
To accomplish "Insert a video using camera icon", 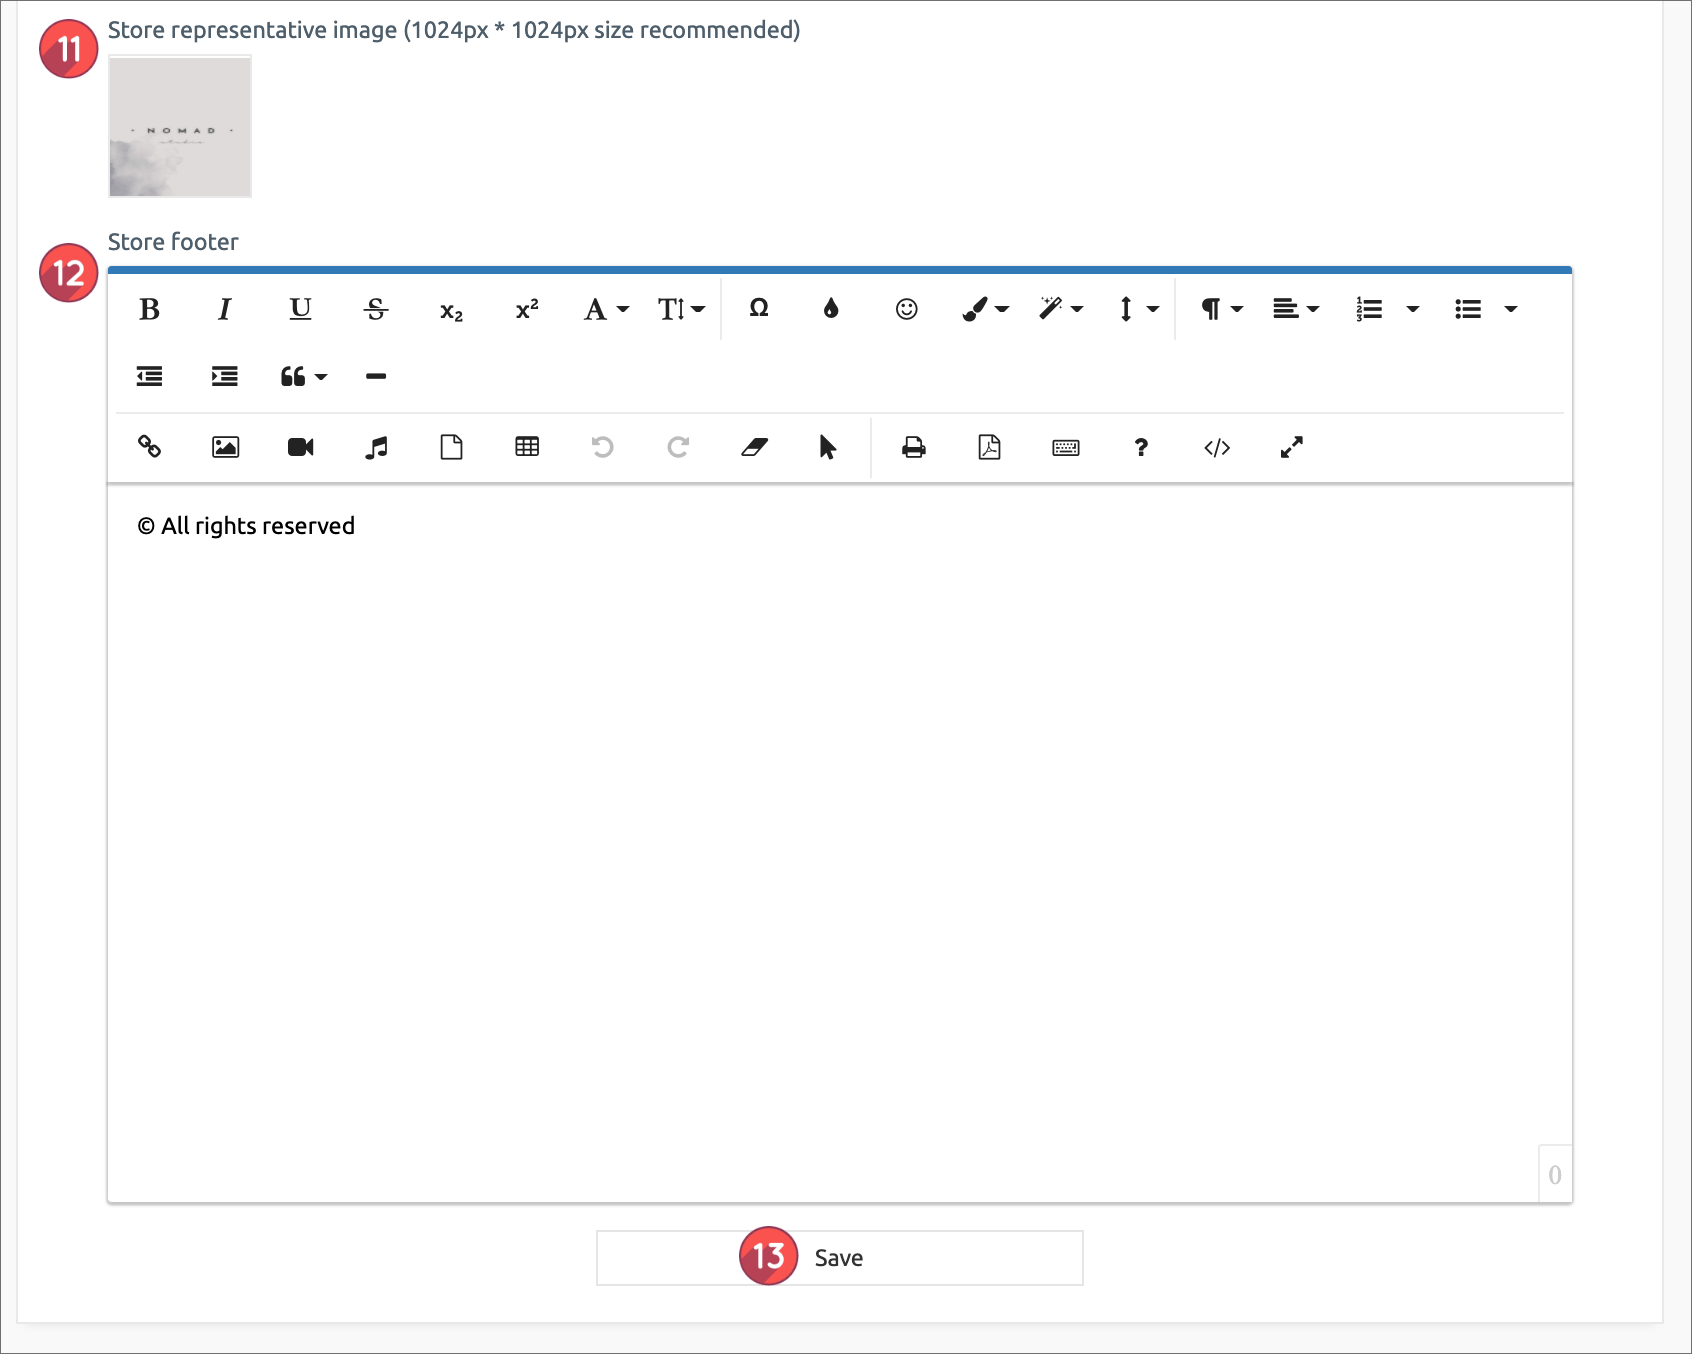I will 300,447.
